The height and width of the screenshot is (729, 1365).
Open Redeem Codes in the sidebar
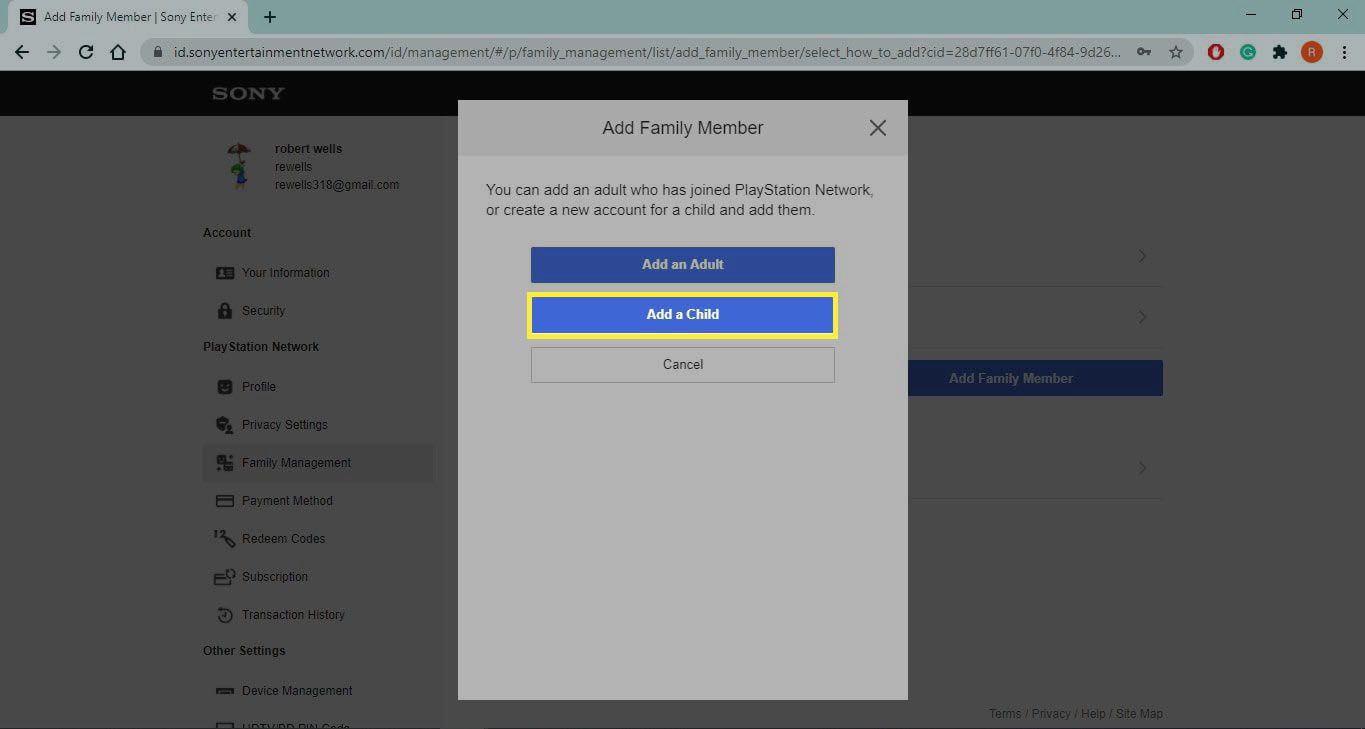(283, 539)
